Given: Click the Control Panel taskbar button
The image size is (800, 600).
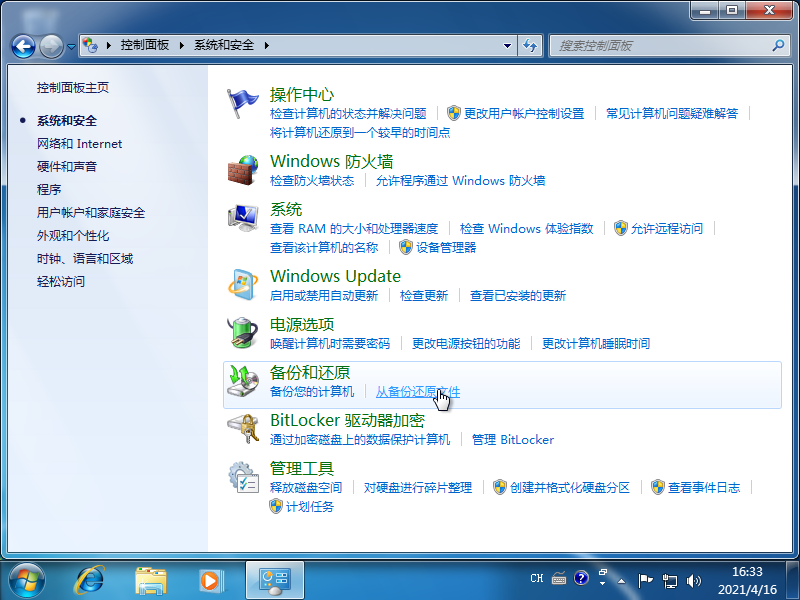Looking at the screenshot, I should 274,580.
